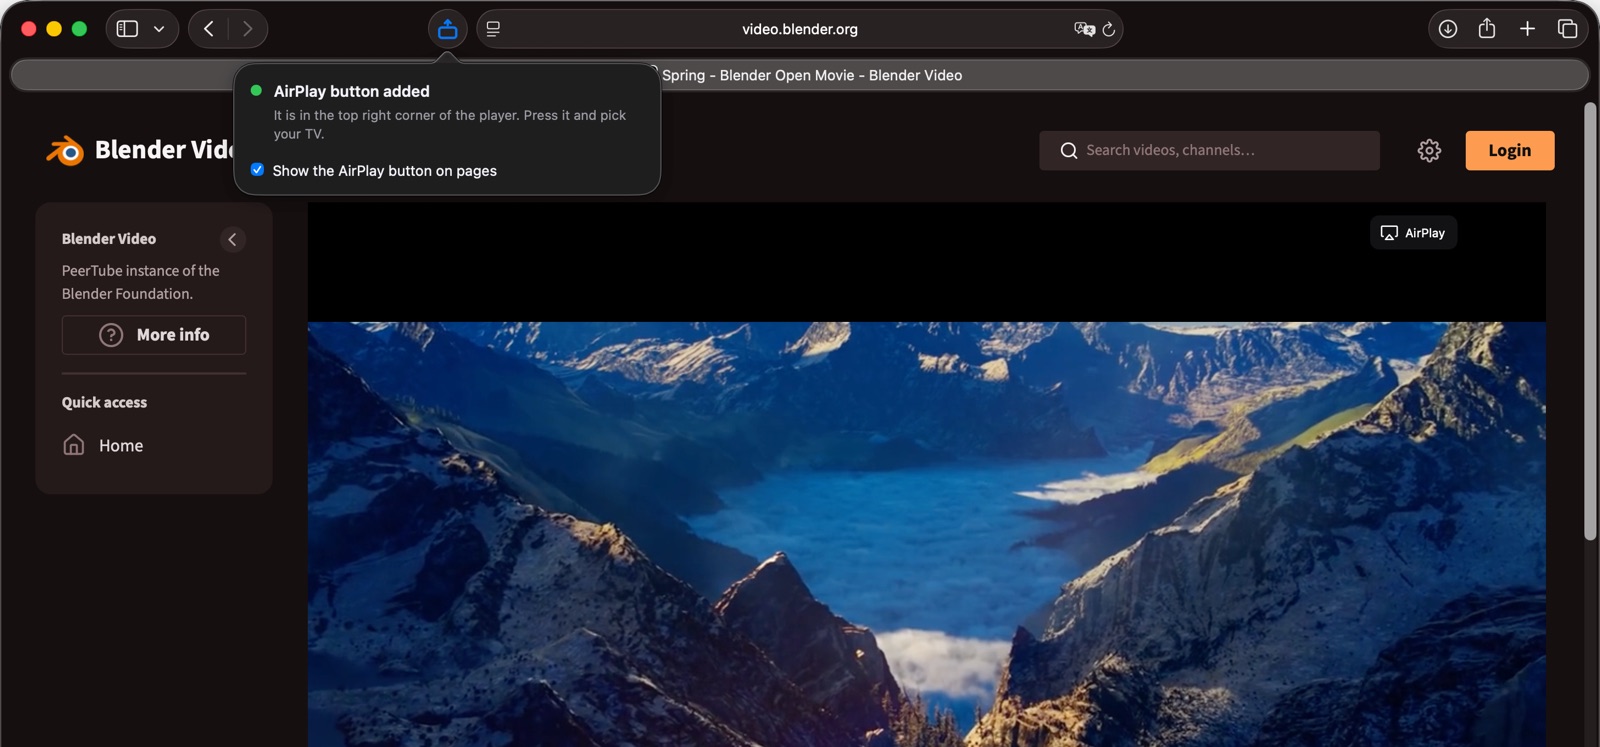Click the translate page icon
This screenshot has height=747, width=1600.
1084,29
